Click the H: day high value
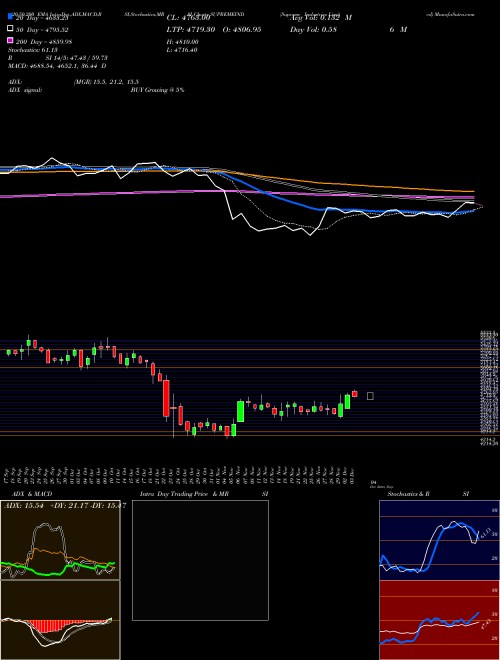The image size is (500, 660). [183, 42]
